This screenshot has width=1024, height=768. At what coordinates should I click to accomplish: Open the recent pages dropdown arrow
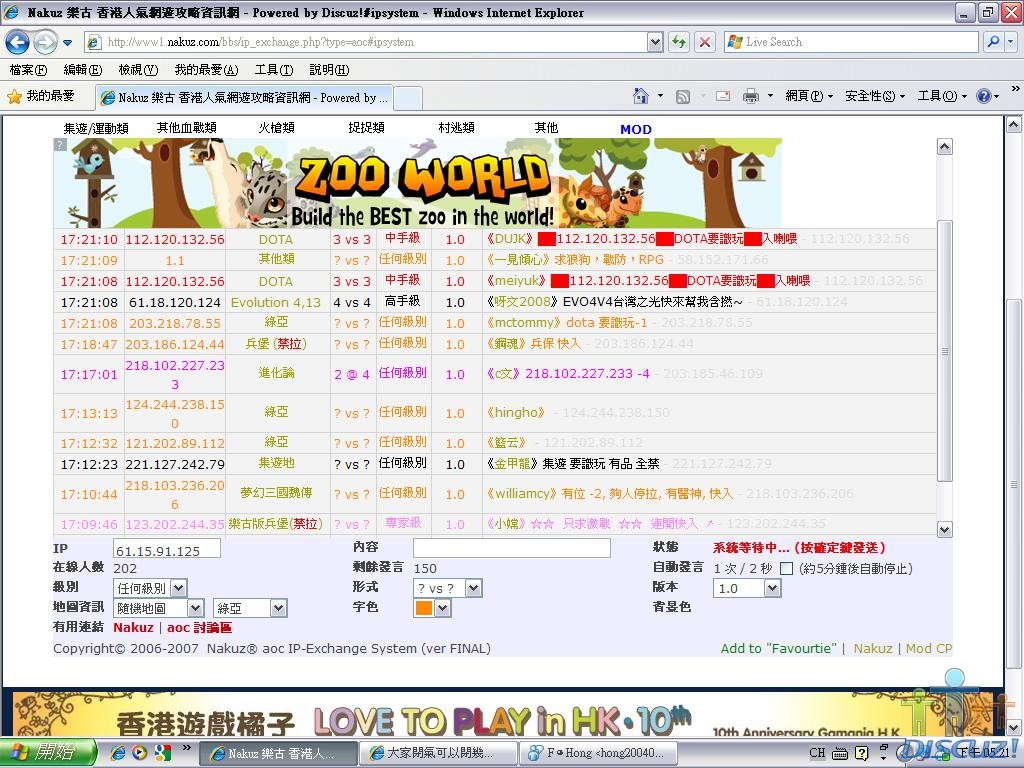tap(67, 43)
